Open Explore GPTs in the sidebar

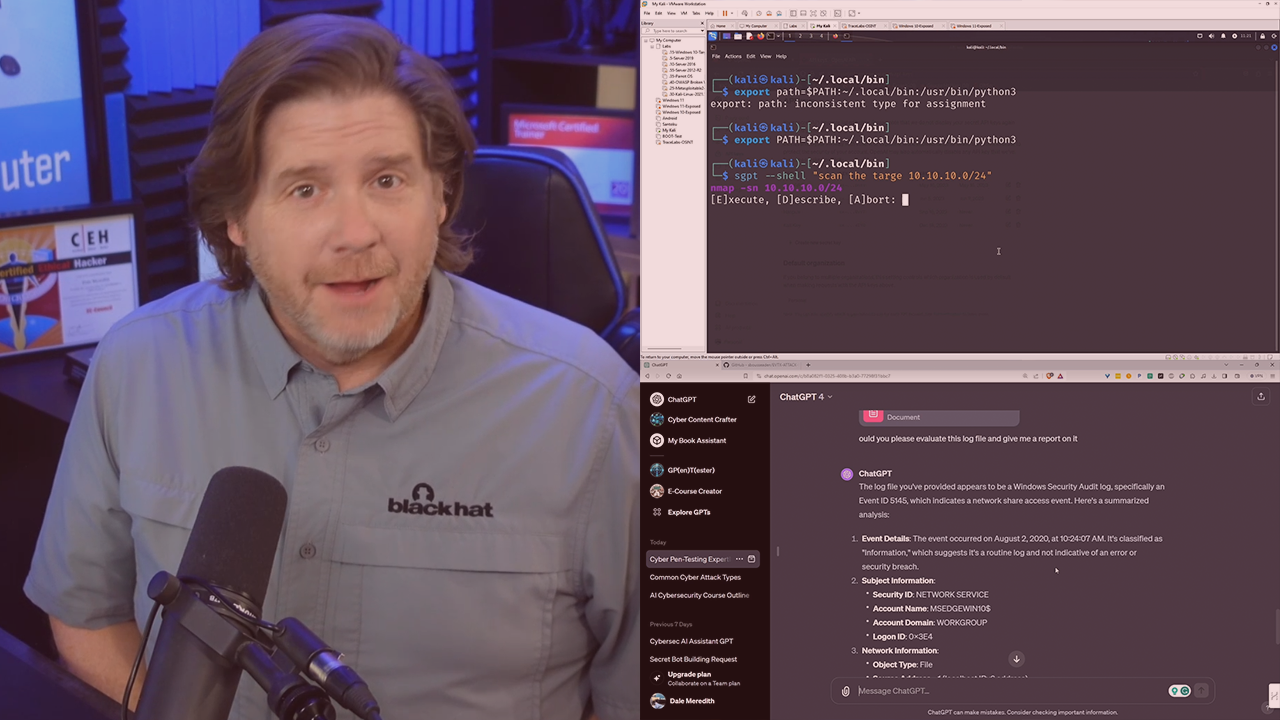[x=688, y=512]
